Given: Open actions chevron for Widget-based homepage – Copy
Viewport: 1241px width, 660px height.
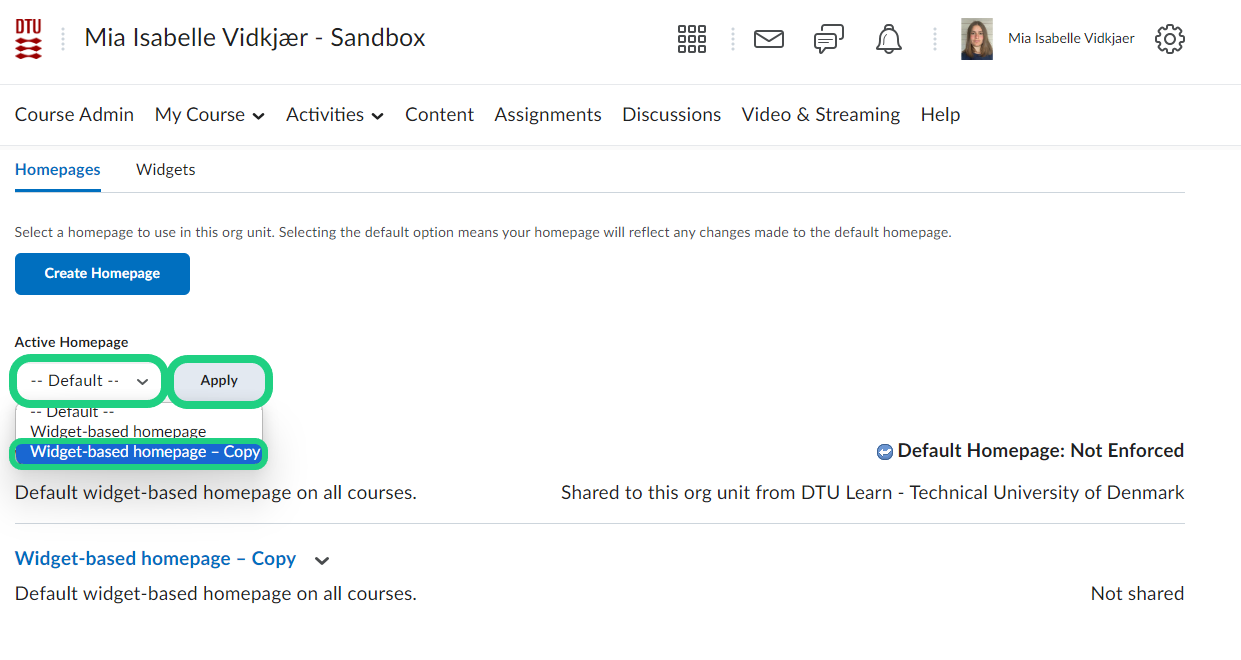Looking at the screenshot, I should (322, 560).
